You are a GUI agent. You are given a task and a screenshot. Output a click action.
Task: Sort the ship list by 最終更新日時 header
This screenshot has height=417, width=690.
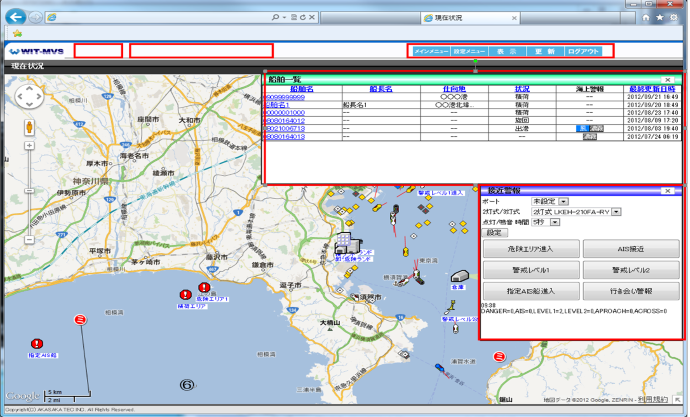tap(652, 89)
